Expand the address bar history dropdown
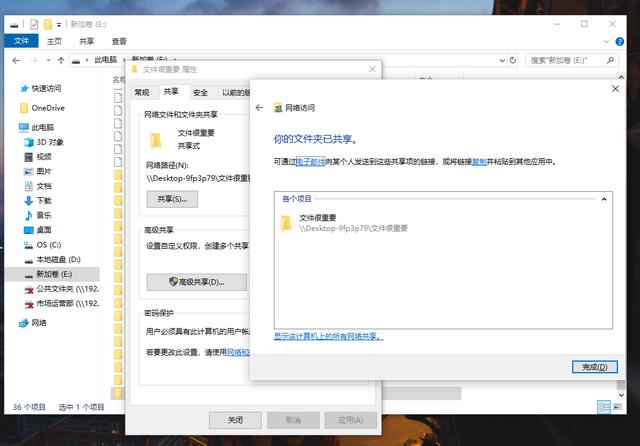 pyautogui.click(x=502, y=60)
